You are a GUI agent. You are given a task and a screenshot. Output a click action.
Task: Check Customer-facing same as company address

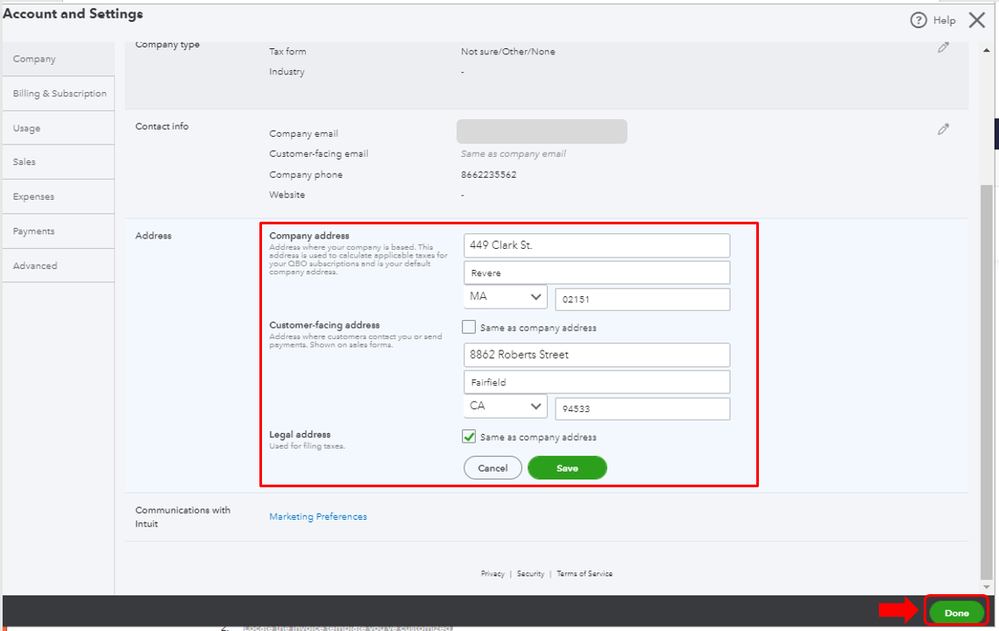(x=469, y=327)
